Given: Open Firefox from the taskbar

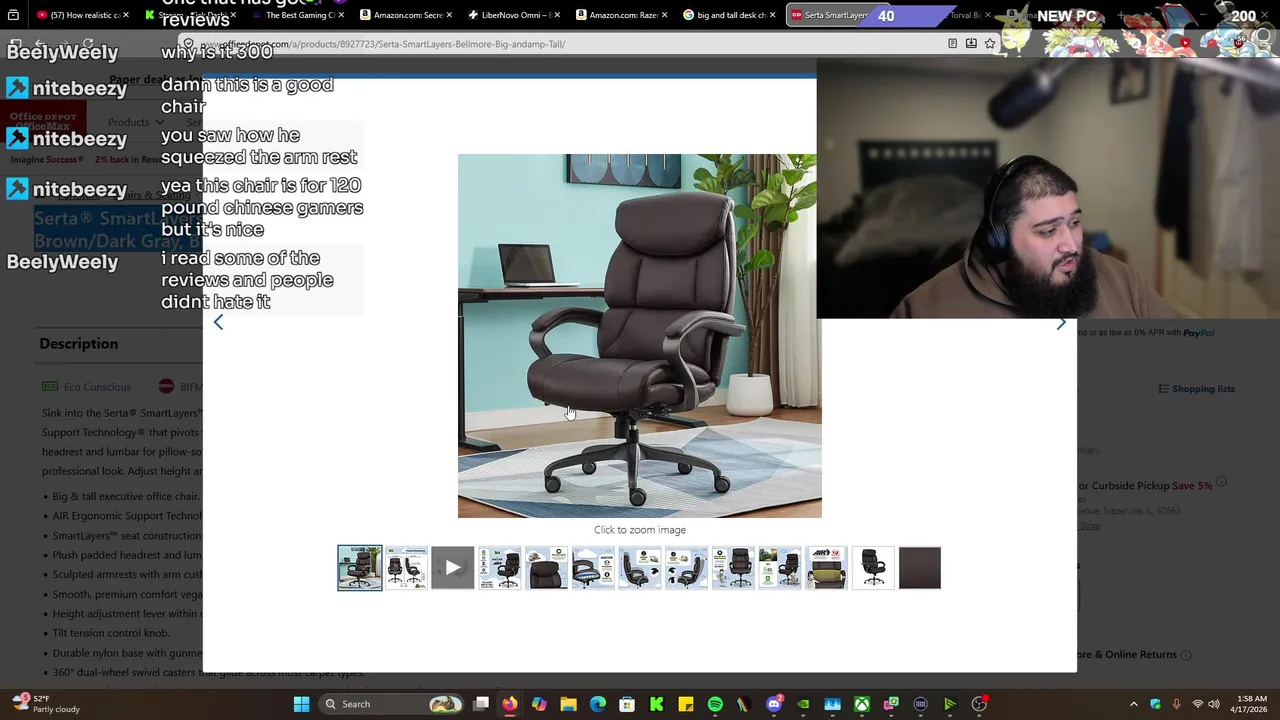Looking at the screenshot, I should pos(510,704).
